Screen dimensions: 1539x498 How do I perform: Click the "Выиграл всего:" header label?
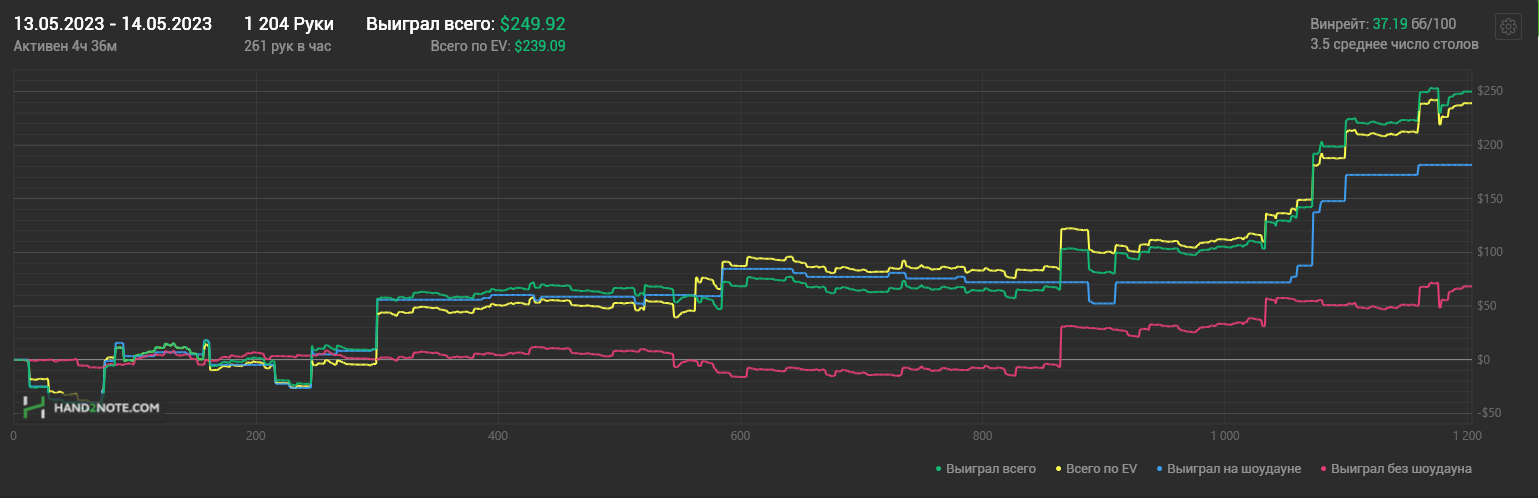[x=430, y=24]
